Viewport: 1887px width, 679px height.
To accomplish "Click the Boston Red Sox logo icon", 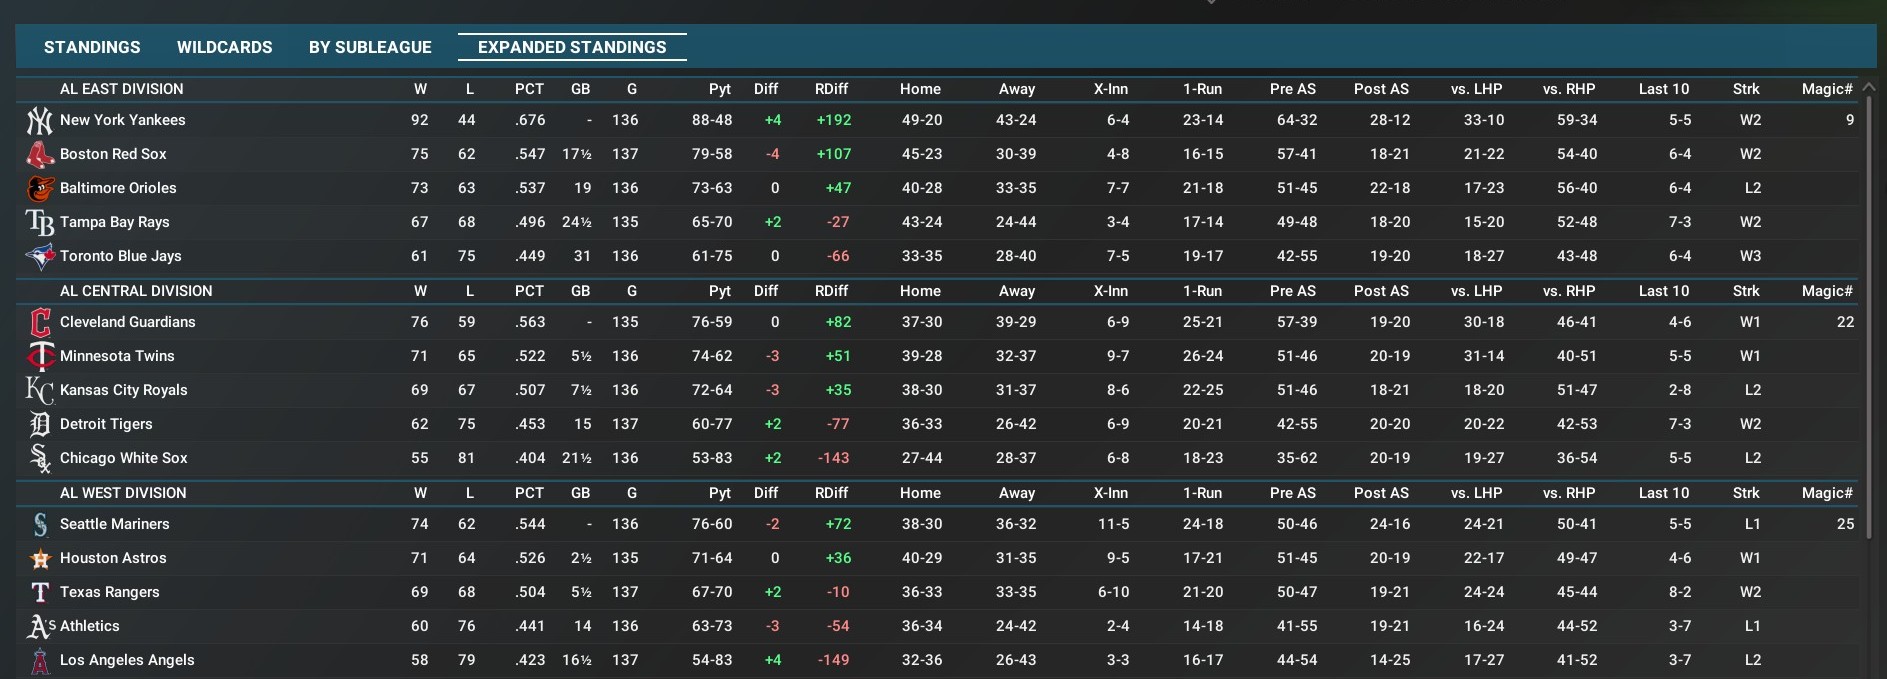I will (x=39, y=155).
